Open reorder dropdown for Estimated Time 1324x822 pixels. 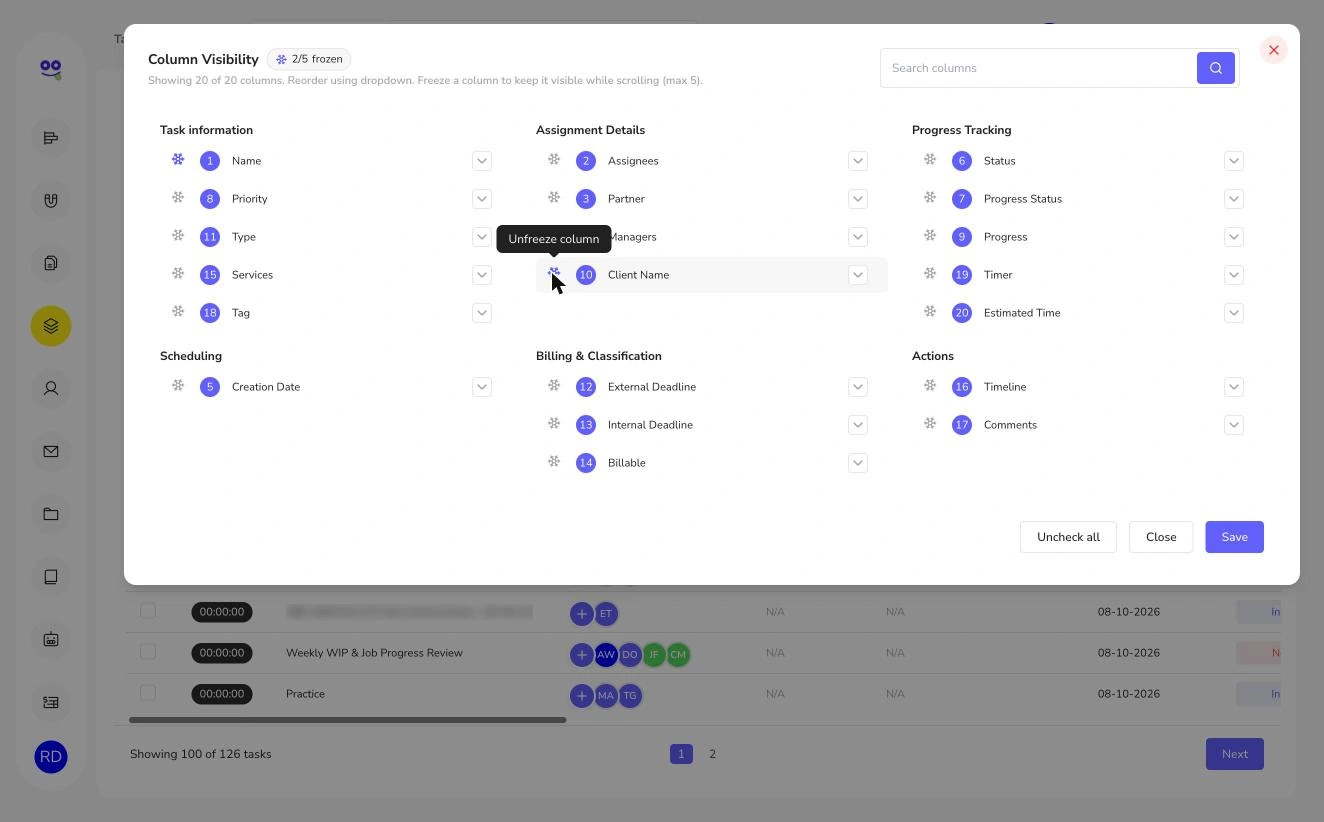(1234, 313)
